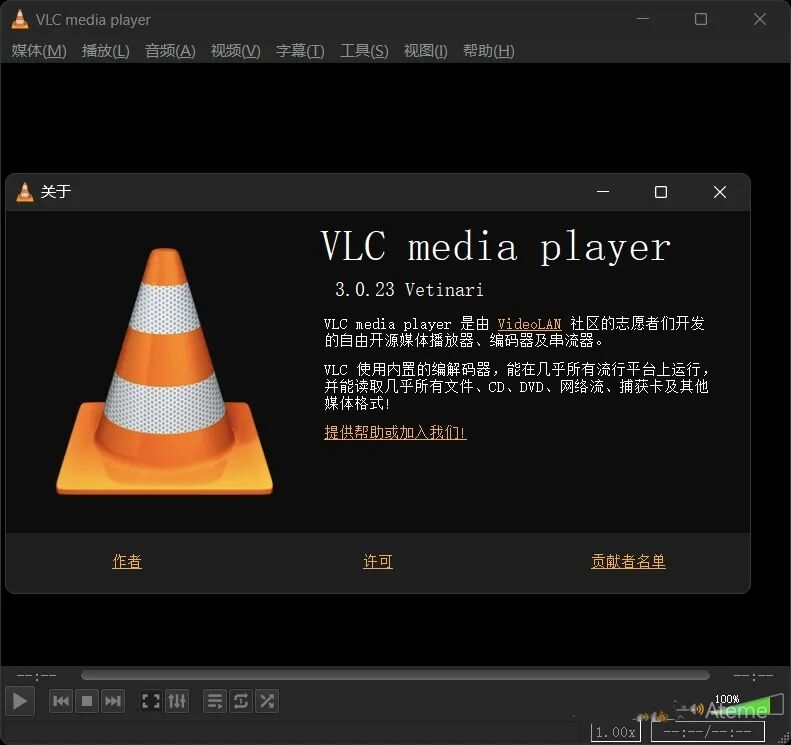Maximize the 关于 dialog

click(661, 192)
